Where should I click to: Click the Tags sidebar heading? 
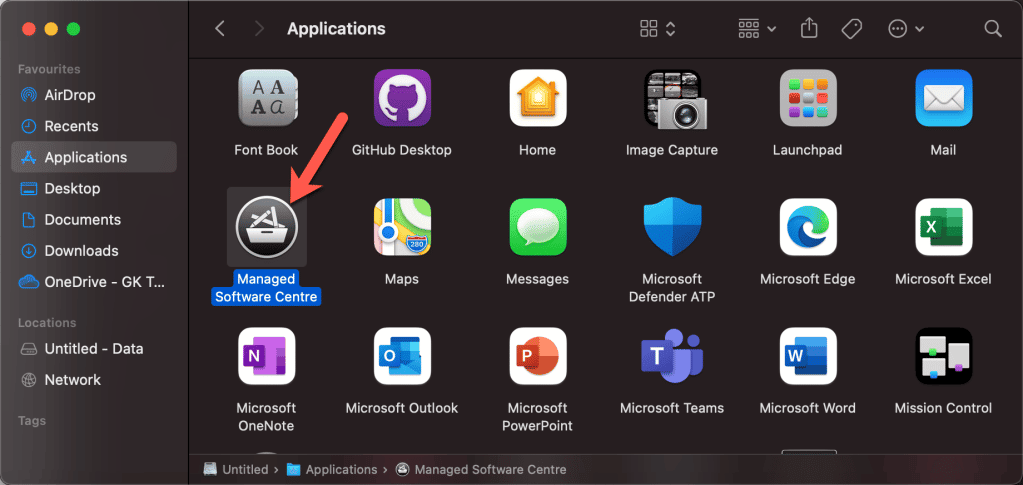tap(31, 421)
